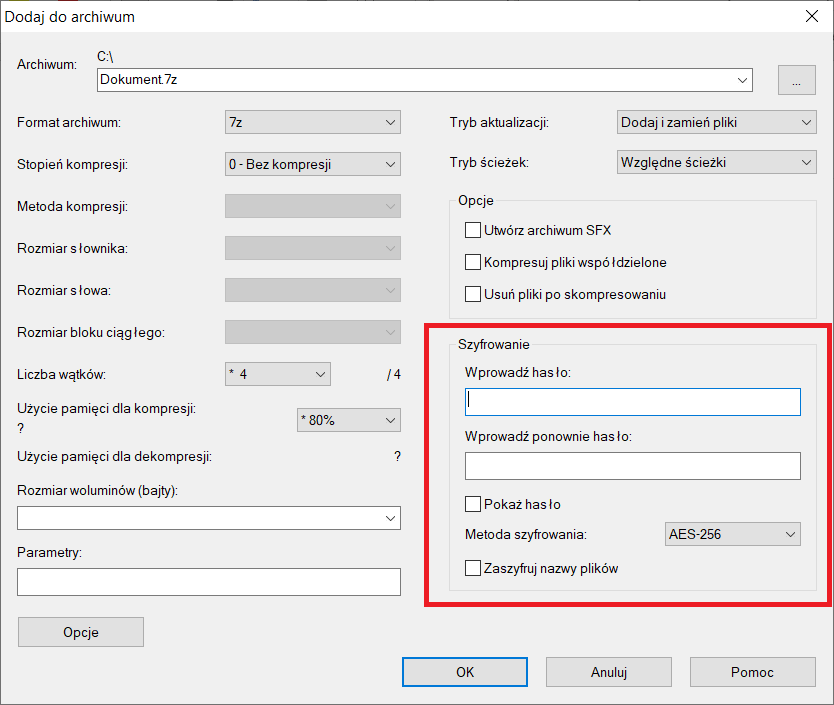834x705 pixels.
Task: Expand the Stopień kompresji dropdown
Action: 313,164
